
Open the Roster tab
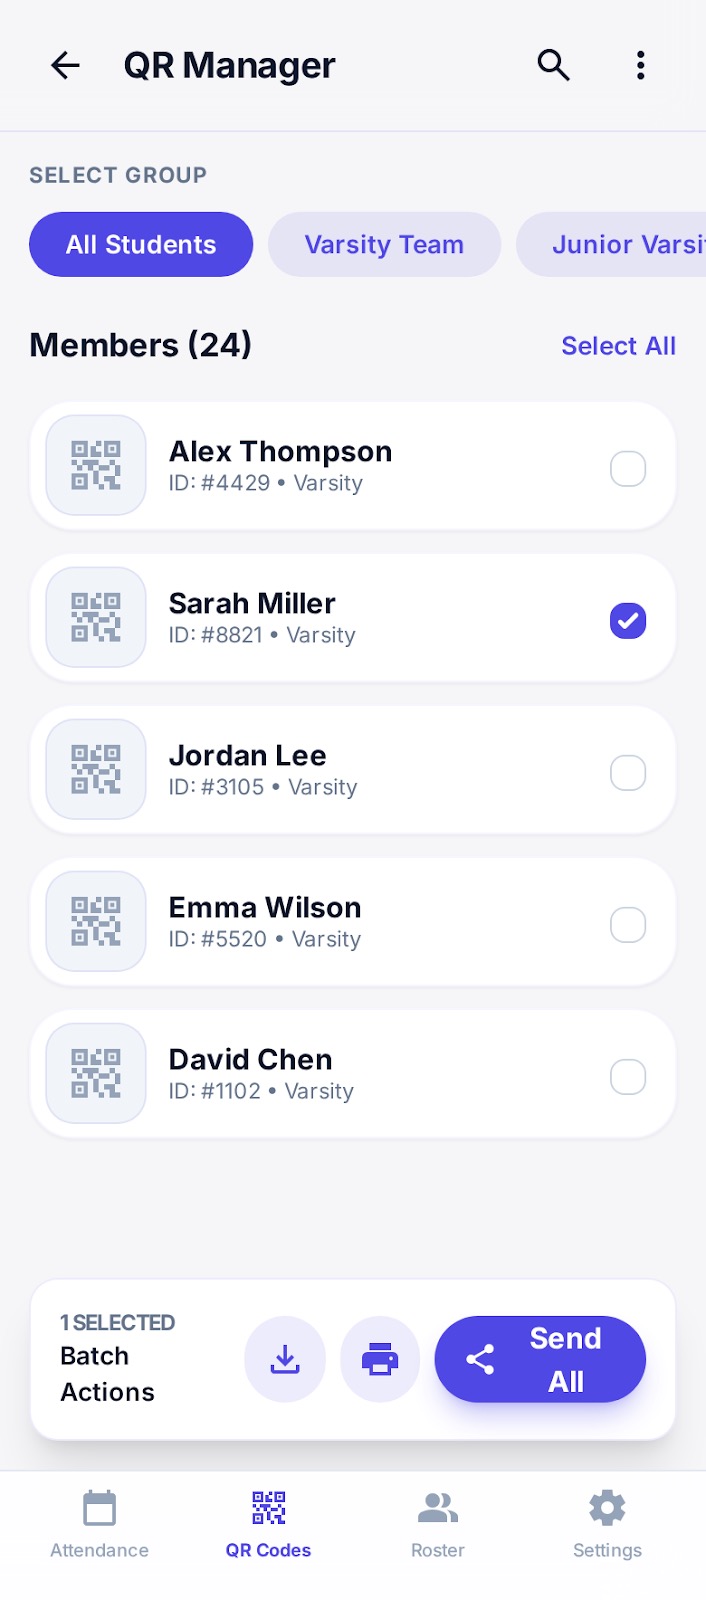[437, 1520]
